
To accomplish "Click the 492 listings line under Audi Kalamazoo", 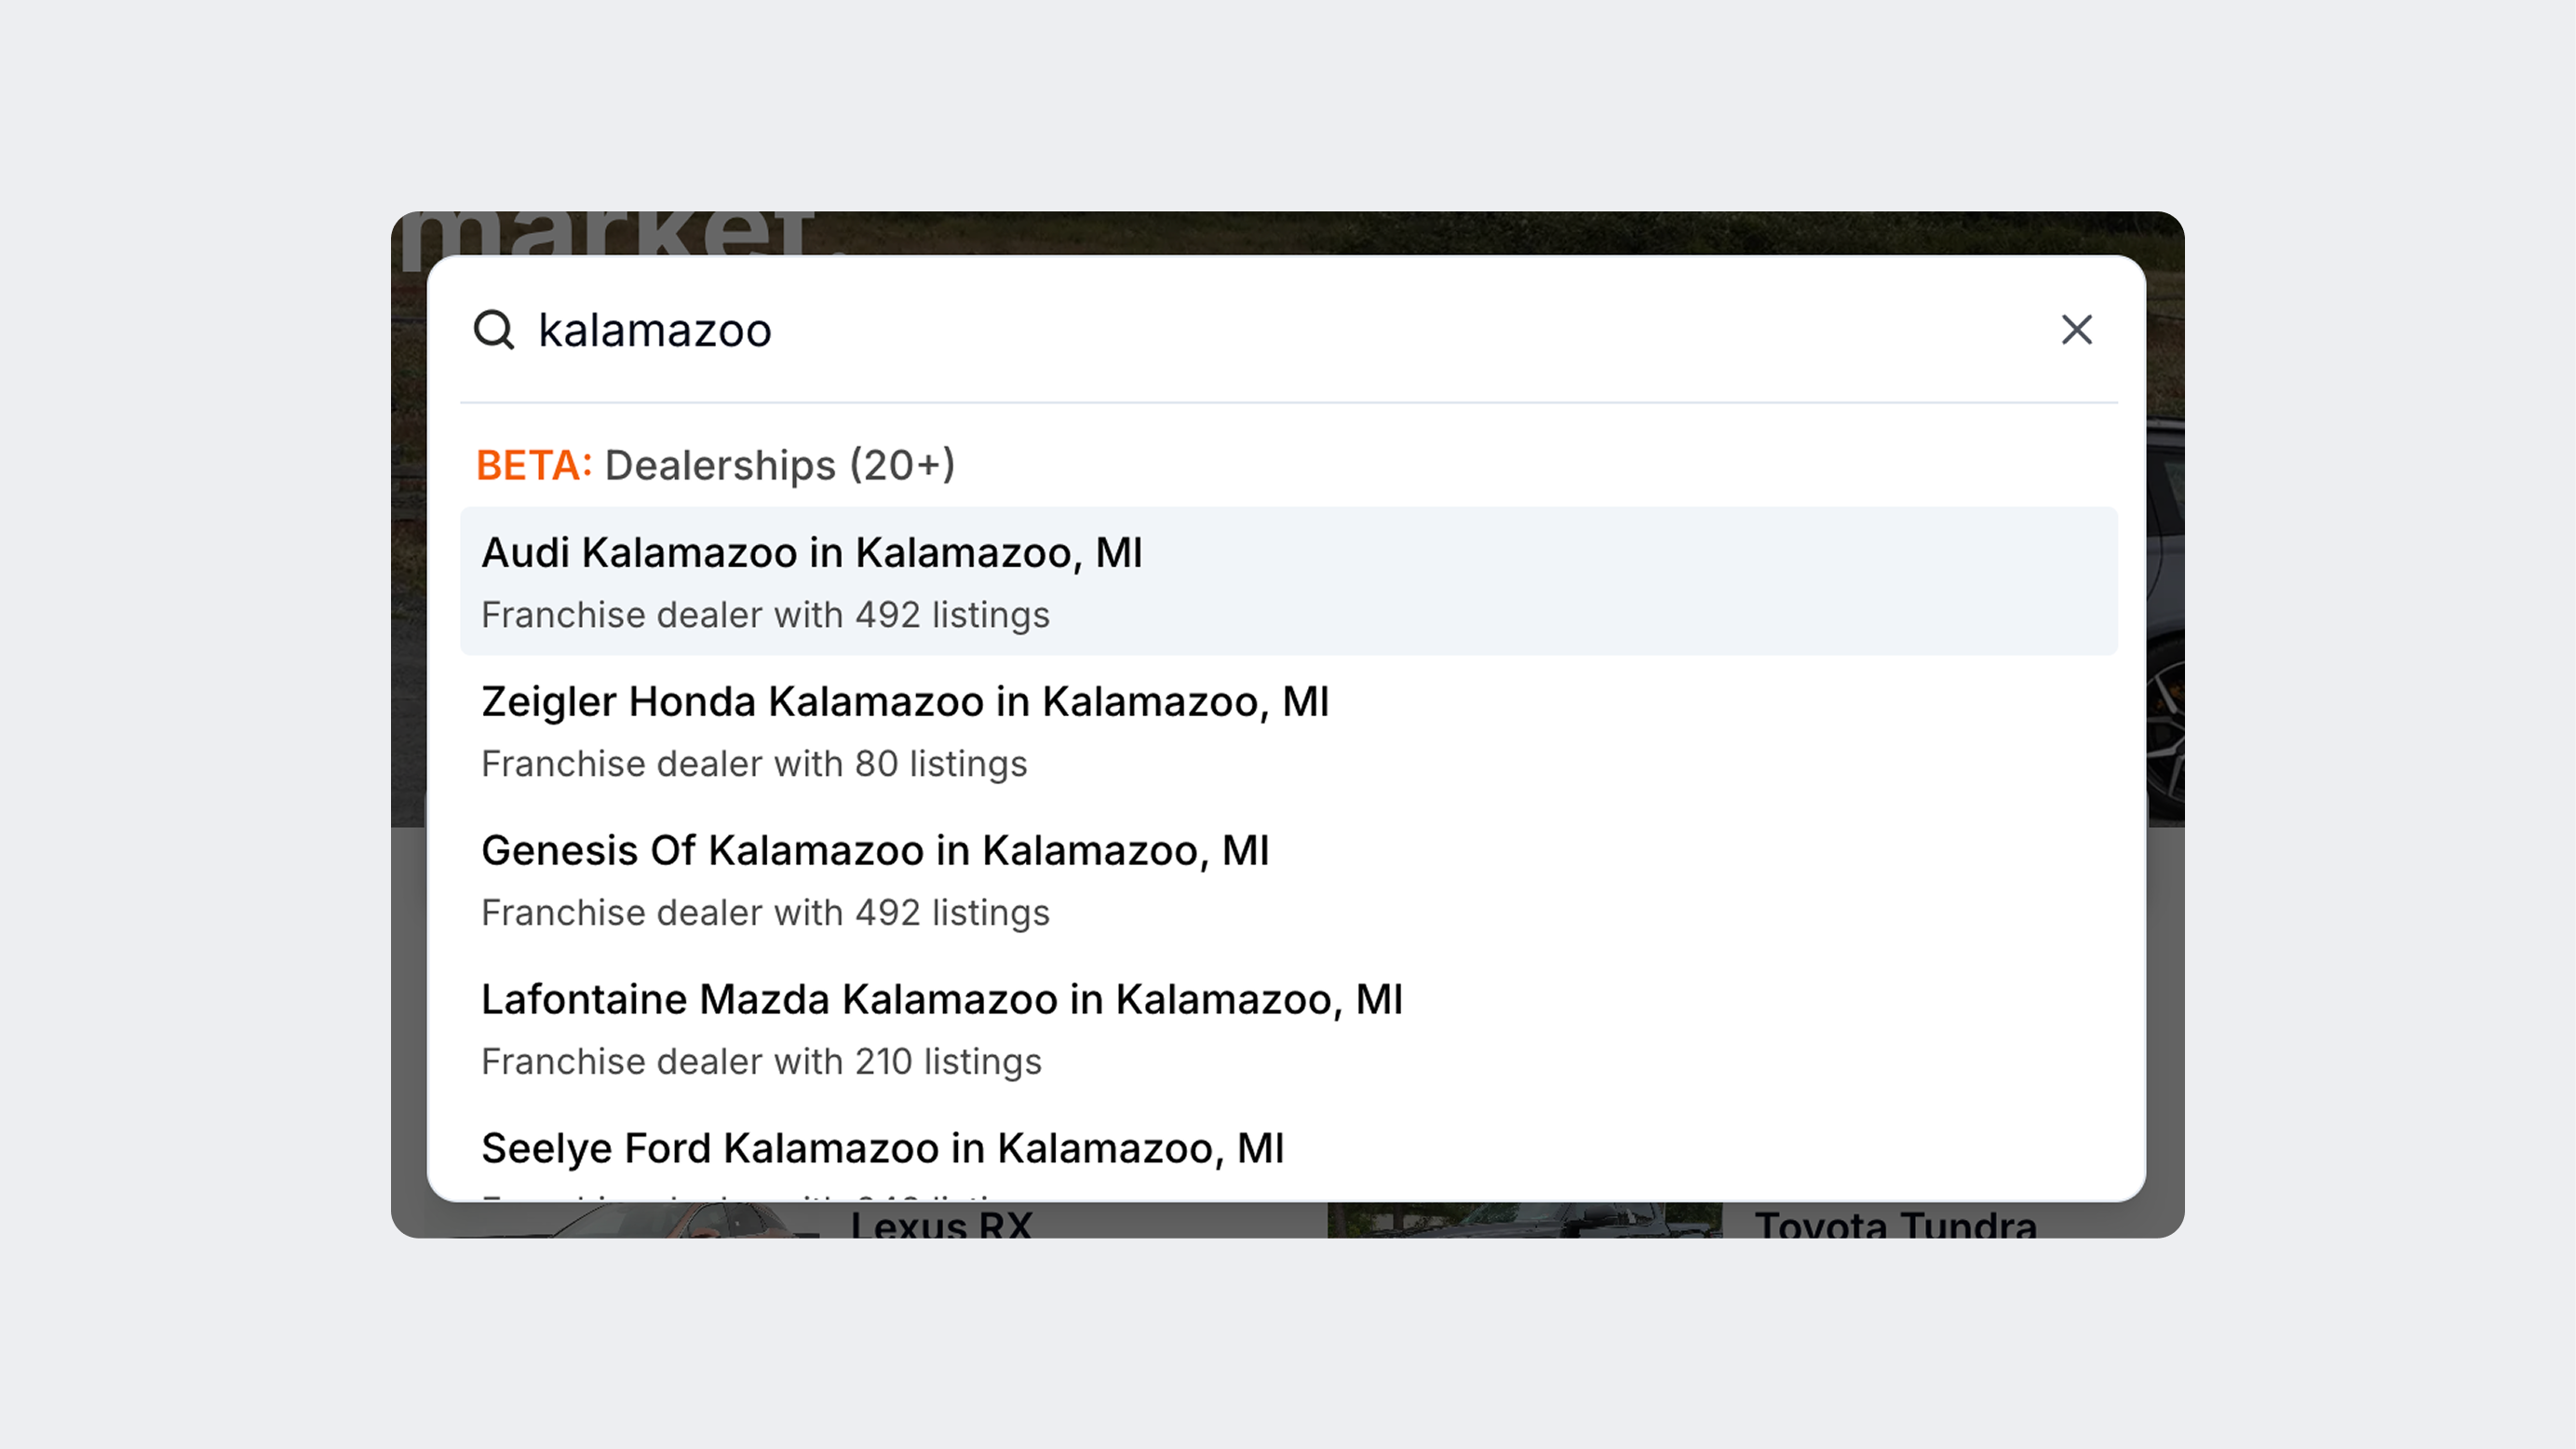I will [x=765, y=615].
